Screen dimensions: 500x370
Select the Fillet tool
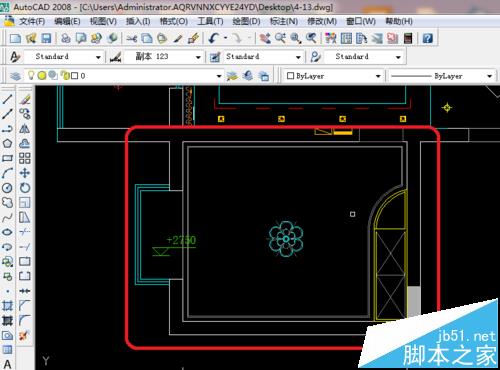(x=25, y=320)
